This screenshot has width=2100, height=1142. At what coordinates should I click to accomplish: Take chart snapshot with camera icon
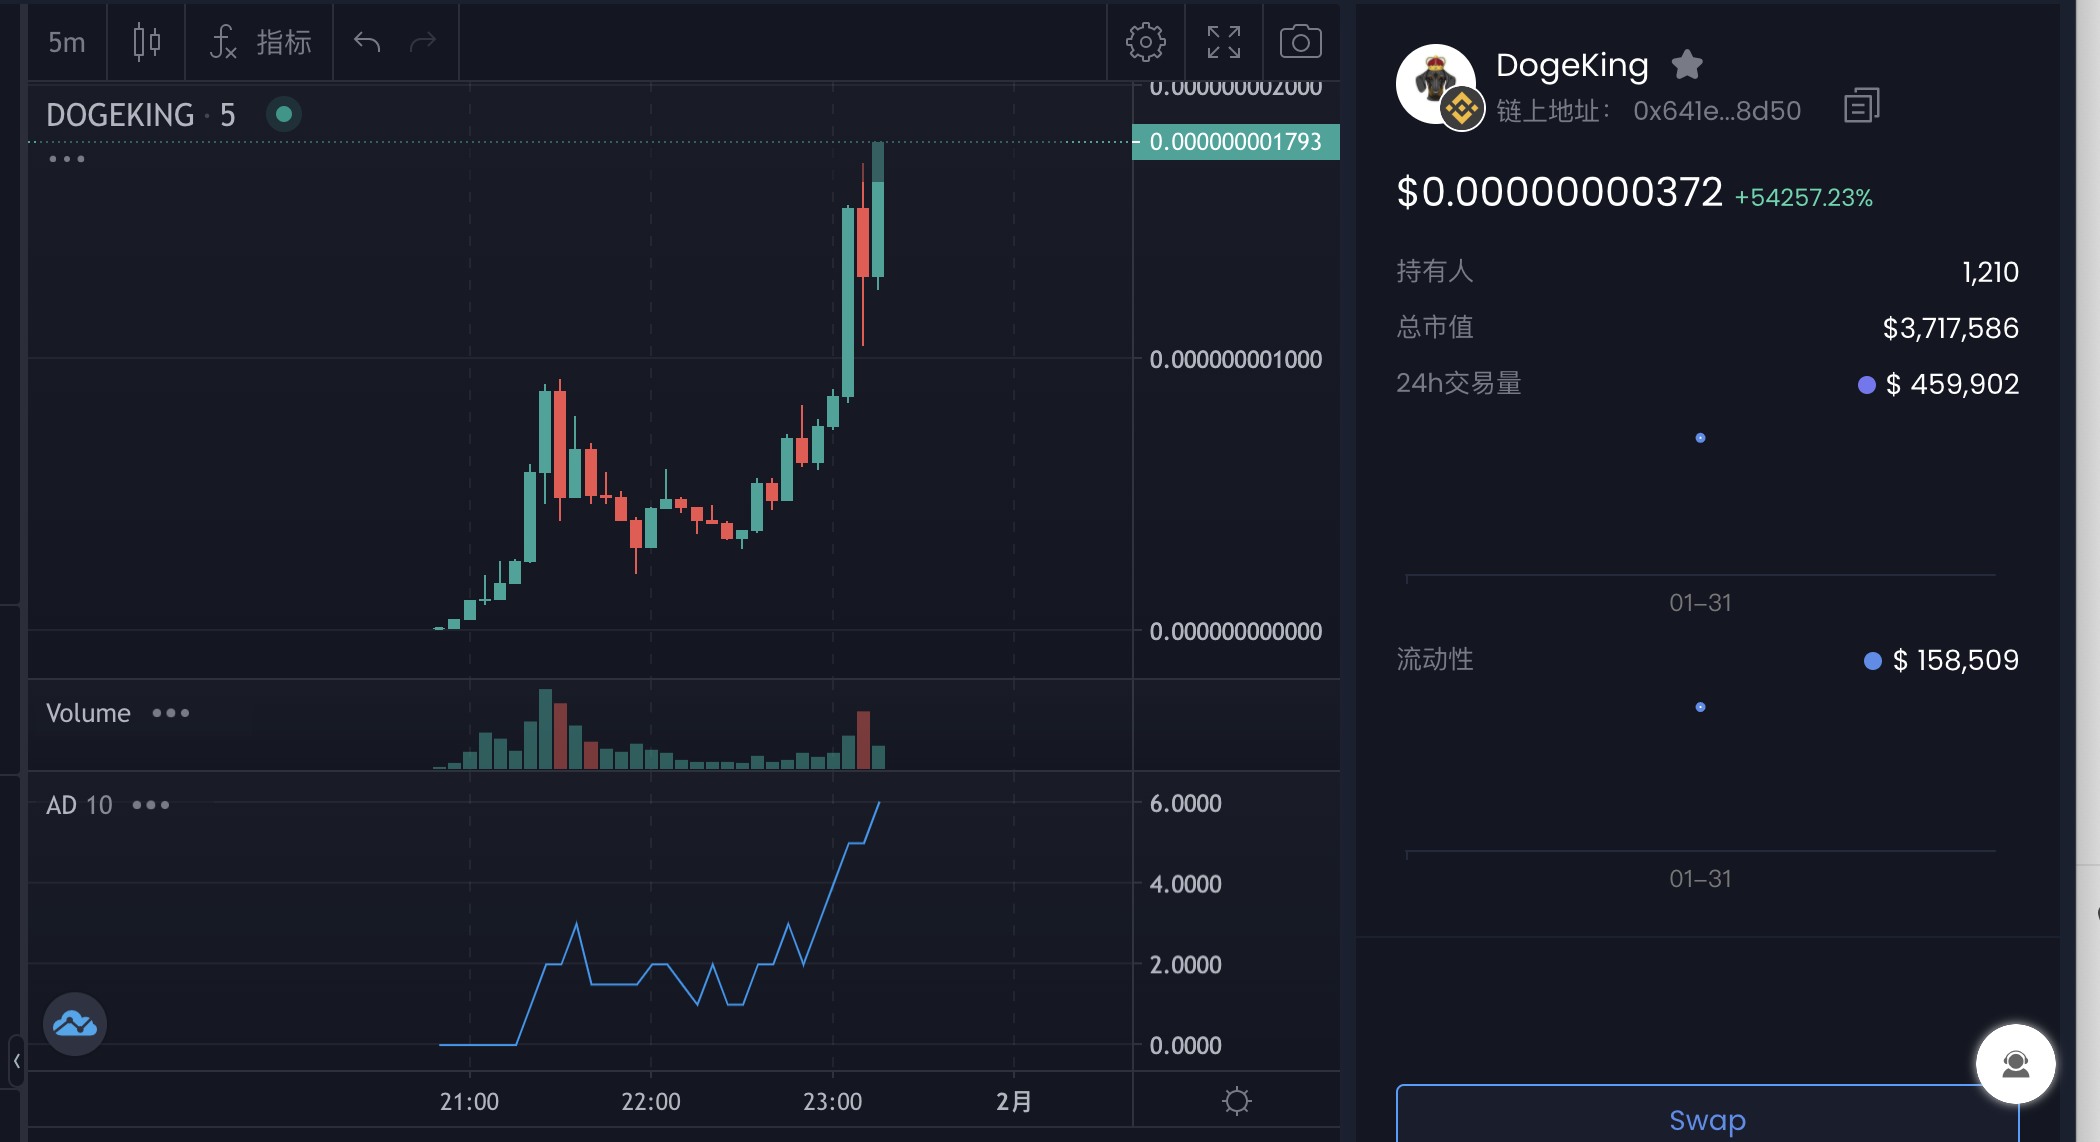[x=1300, y=42]
